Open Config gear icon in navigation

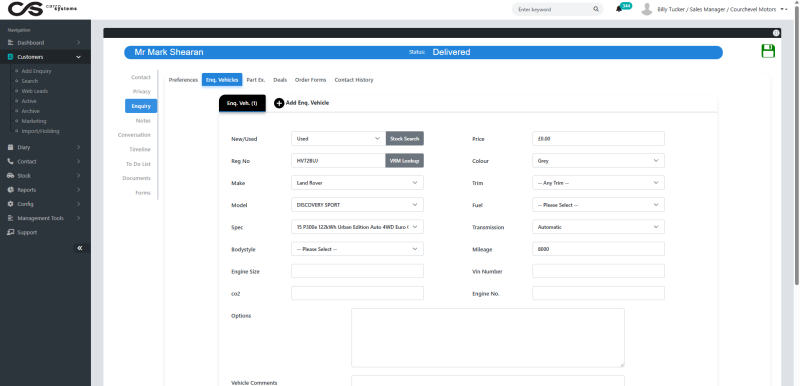10,204
